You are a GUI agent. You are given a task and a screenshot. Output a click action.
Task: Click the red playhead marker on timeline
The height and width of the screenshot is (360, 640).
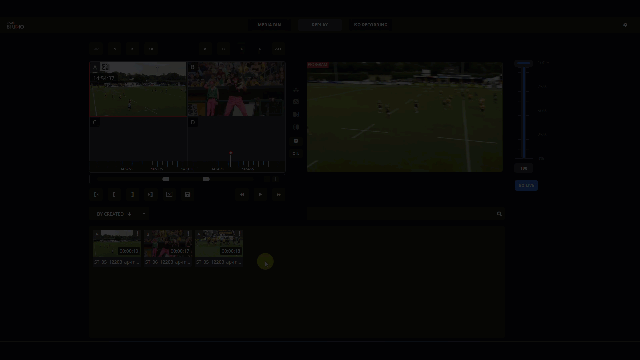231,153
